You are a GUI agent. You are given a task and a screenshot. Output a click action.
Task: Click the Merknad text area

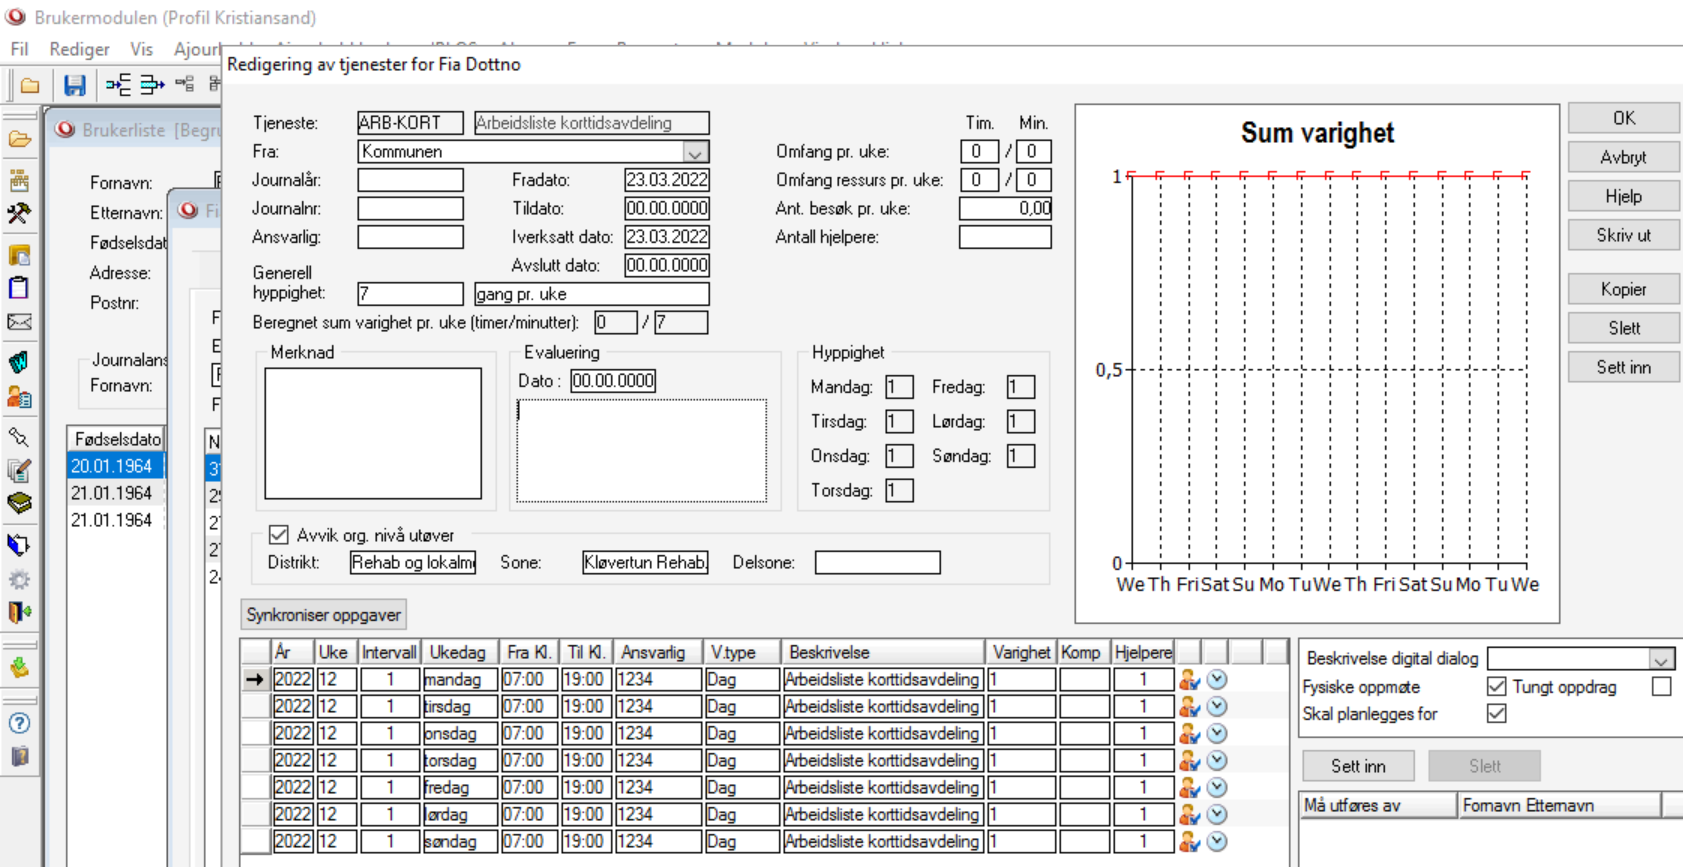point(373,433)
